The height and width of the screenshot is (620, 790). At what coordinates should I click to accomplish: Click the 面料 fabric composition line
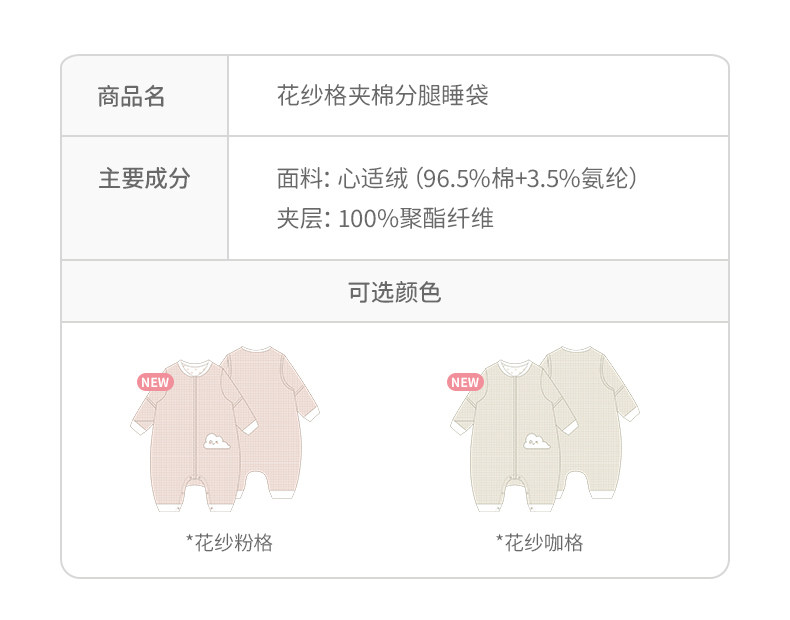[456, 180]
